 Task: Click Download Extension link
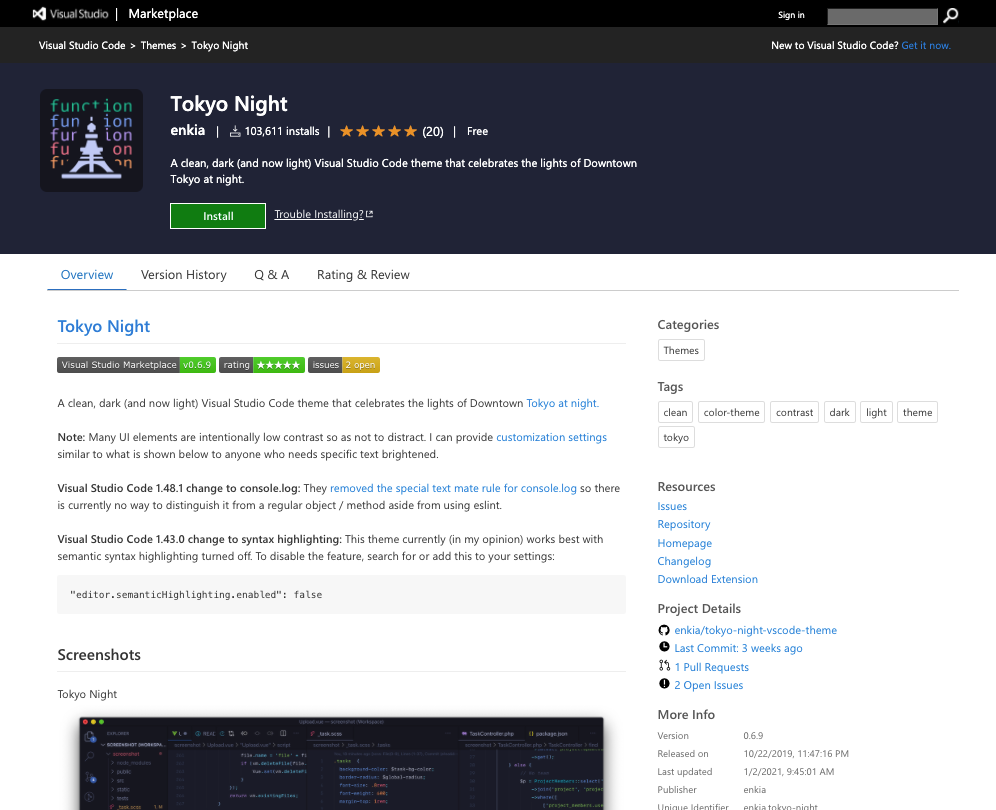[x=707, y=579]
